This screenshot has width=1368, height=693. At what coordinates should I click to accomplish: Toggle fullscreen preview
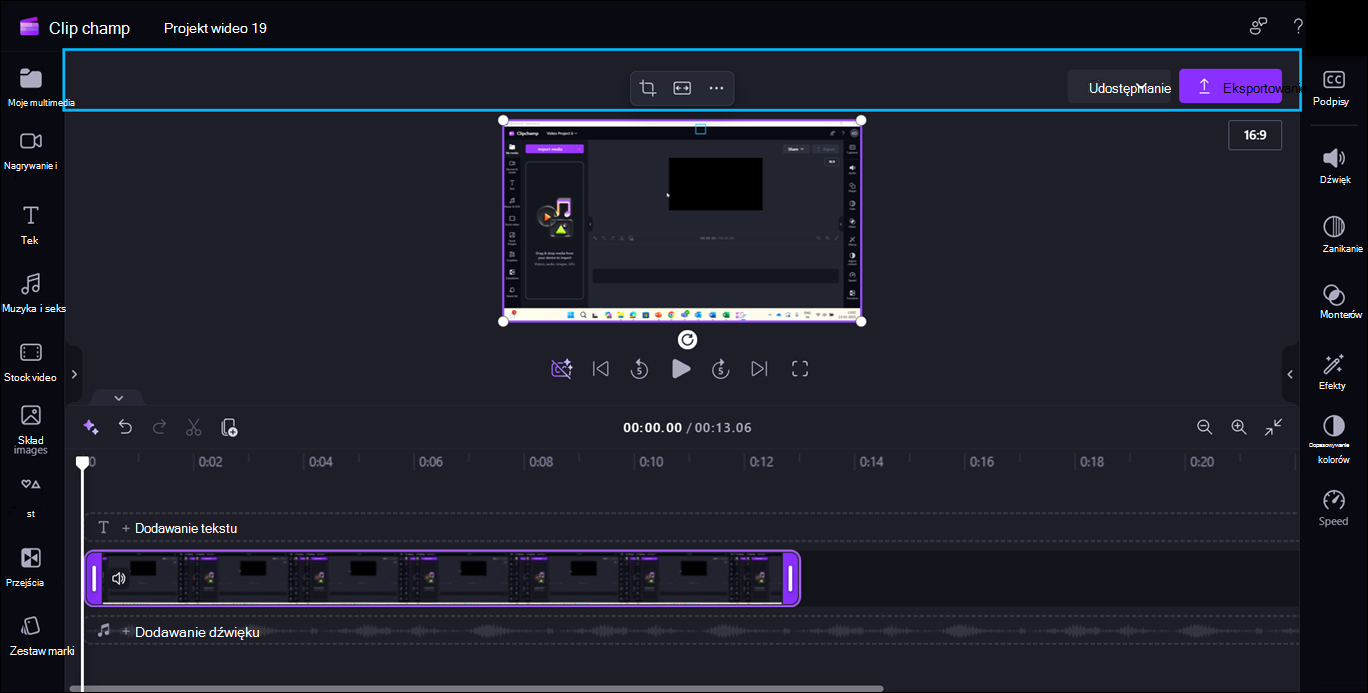800,369
